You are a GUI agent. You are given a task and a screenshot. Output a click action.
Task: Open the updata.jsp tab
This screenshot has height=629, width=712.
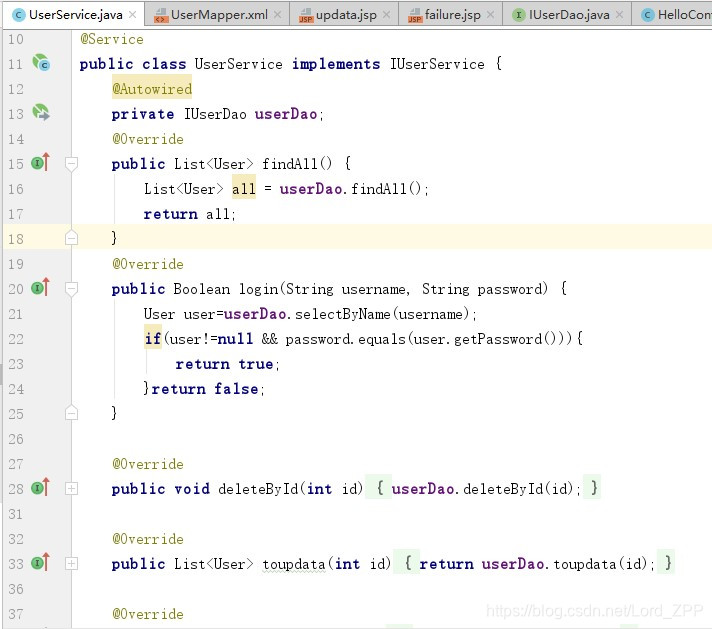tap(344, 15)
